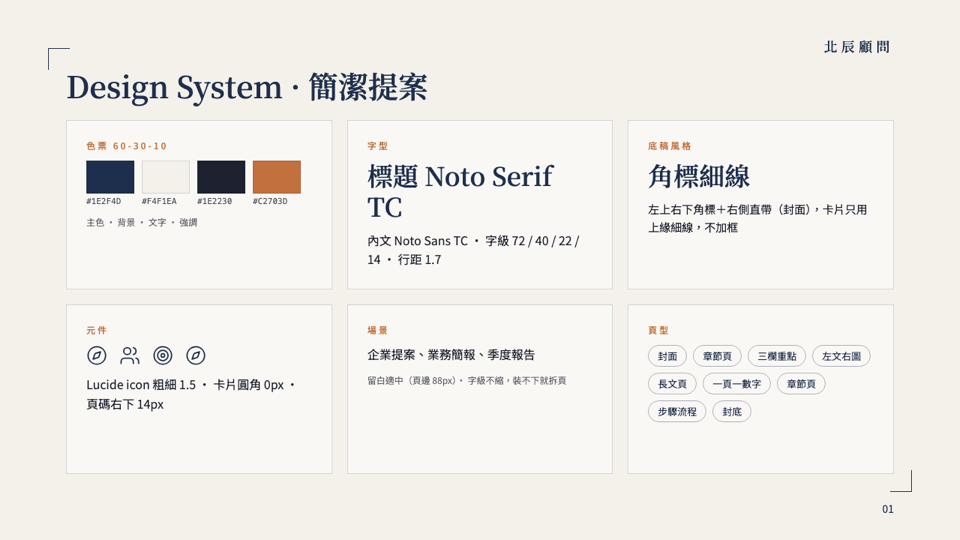Click the compass icon after the target icon
Screen dimensions: 960x540
[x=196, y=355]
